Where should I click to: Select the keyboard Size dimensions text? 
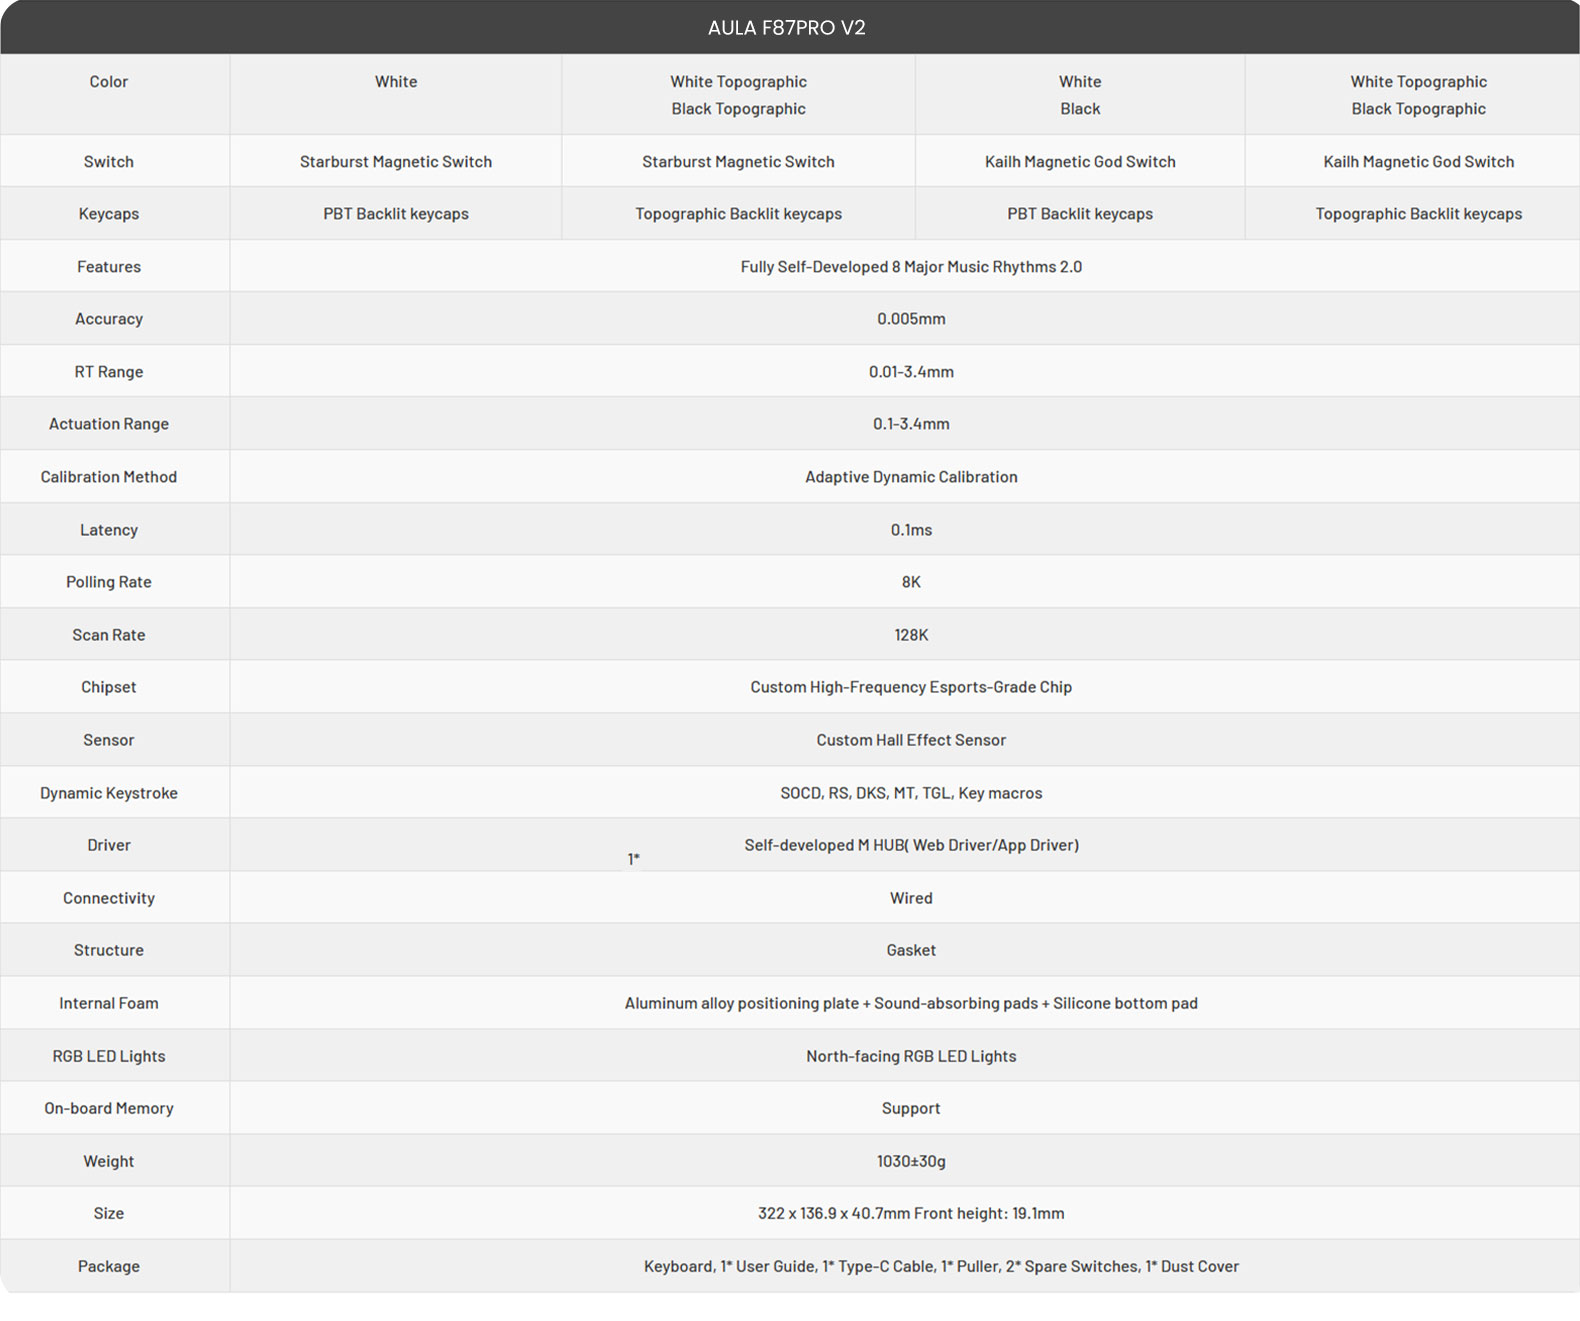point(911,1213)
